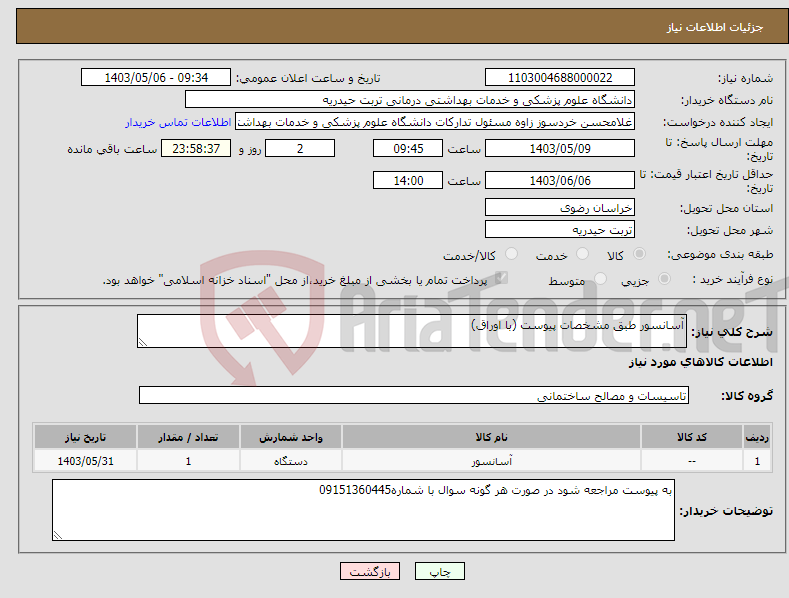
Task: Toggle the treasury bonds payment checkbox
Action: pos(501,278)
